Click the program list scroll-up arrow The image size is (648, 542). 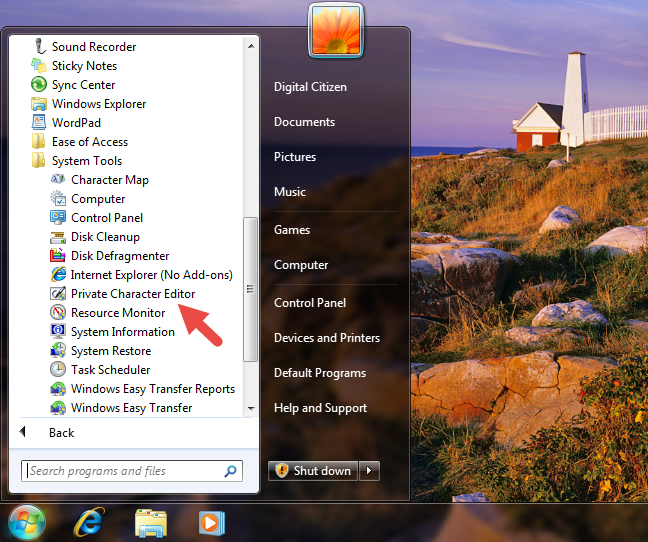point(251,46)
